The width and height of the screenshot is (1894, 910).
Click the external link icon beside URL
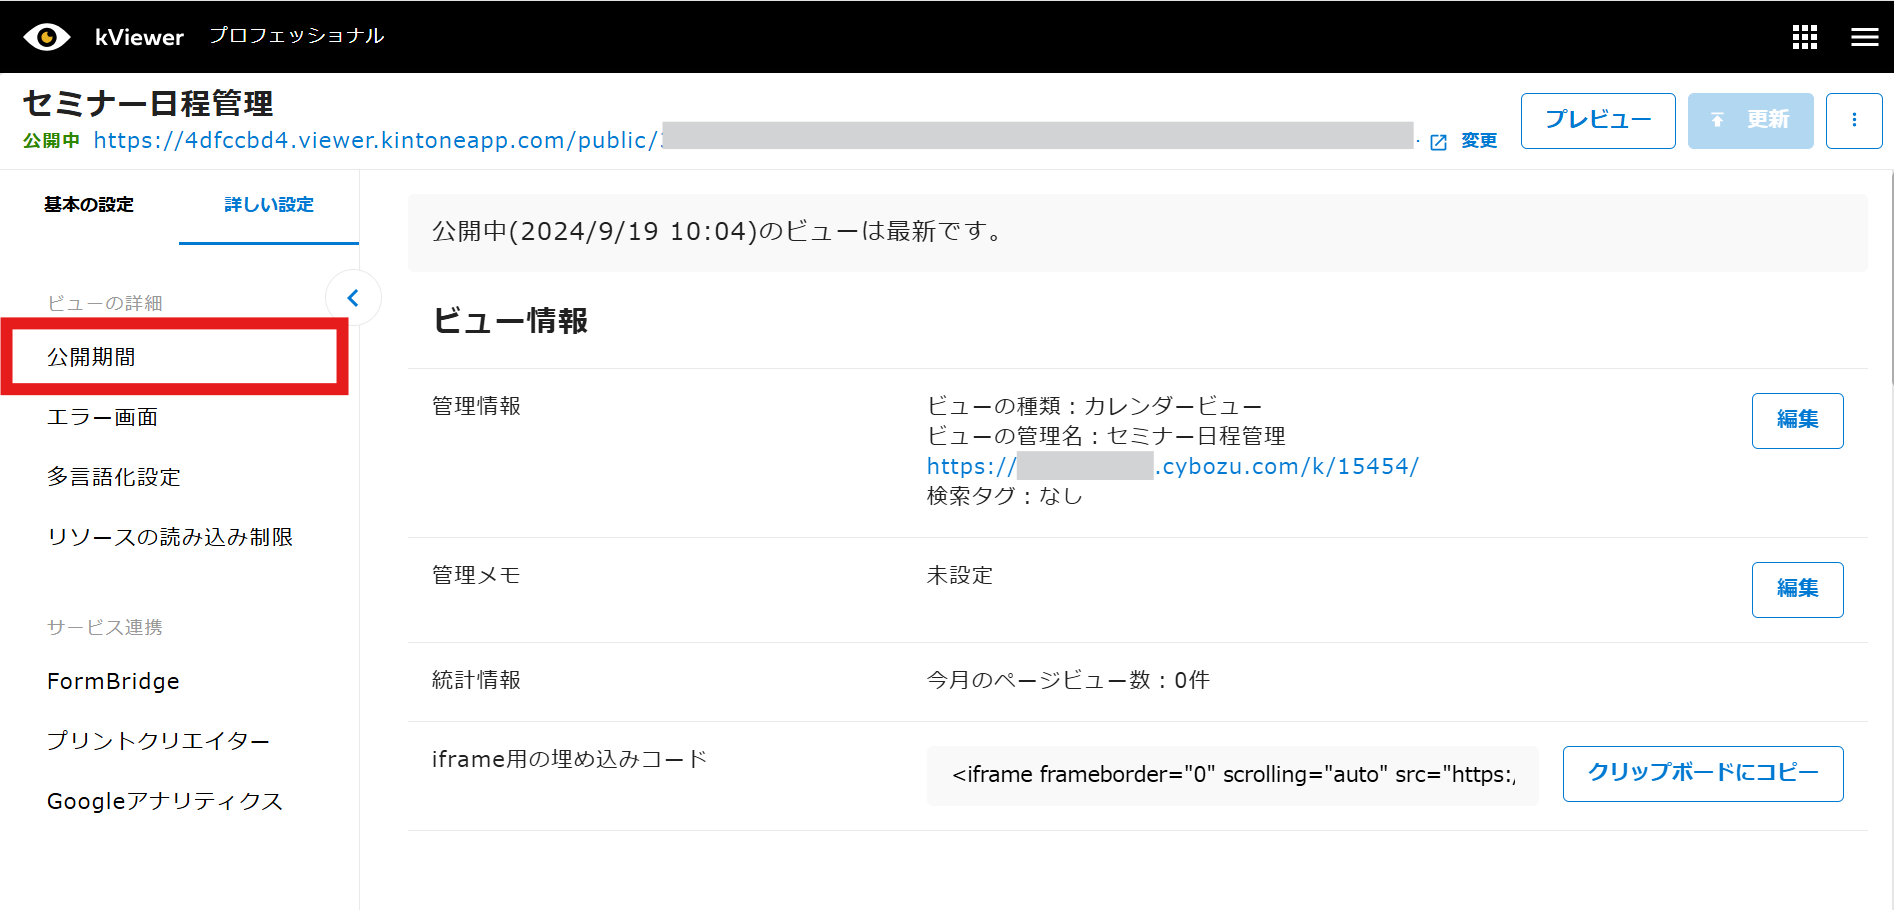point(1438,142)
